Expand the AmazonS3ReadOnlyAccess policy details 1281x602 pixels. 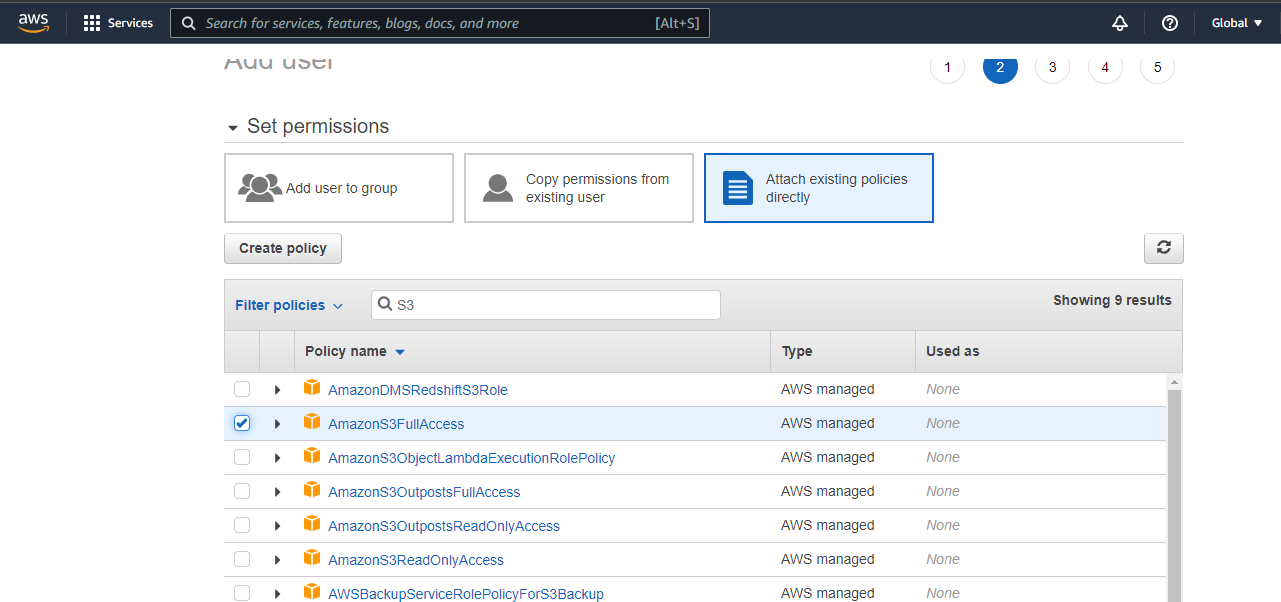pyautogui.click(x=277, y=560)
